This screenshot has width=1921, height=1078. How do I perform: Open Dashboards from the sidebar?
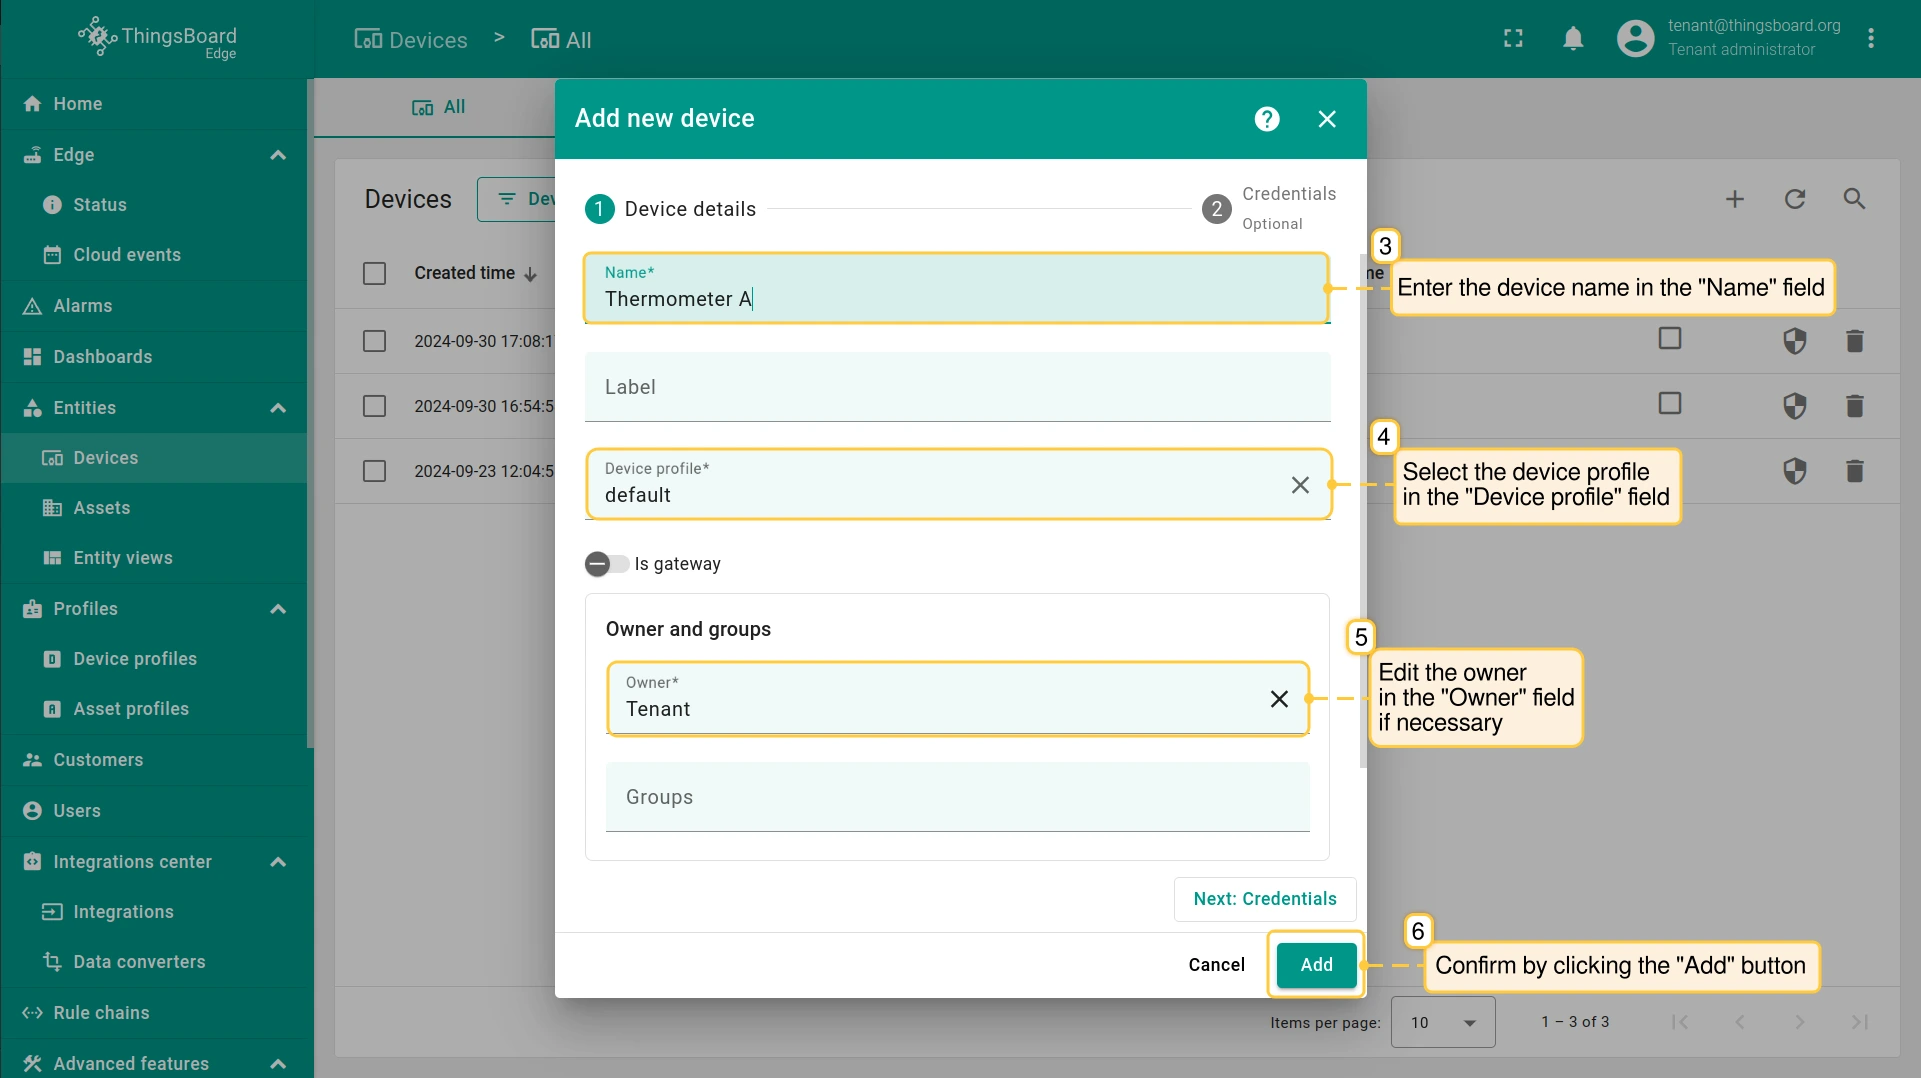click(x=102, y=357)
